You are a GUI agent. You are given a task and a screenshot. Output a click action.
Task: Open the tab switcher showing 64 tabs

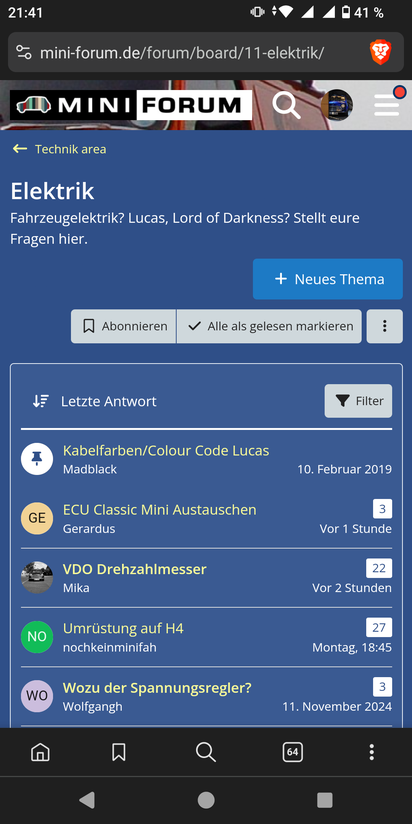[x=293, y=753]
